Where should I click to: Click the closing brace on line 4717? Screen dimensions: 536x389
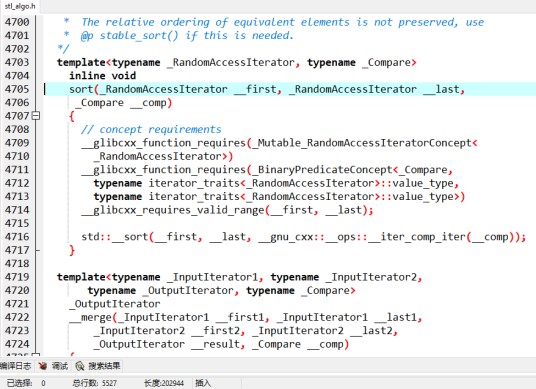coord(72,251)
